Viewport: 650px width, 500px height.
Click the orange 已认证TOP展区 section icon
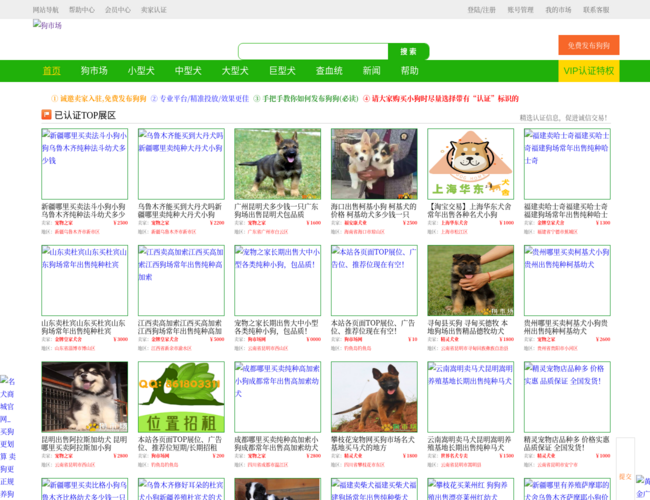(x=46, y=115)
